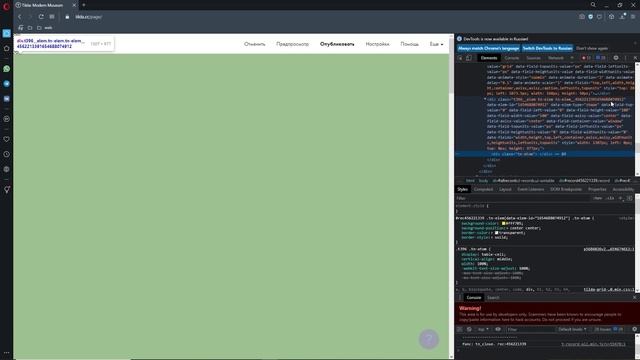Select the highlighted tn-atom div line
Viewport: 640px width, 360px height.
[544, 154]
